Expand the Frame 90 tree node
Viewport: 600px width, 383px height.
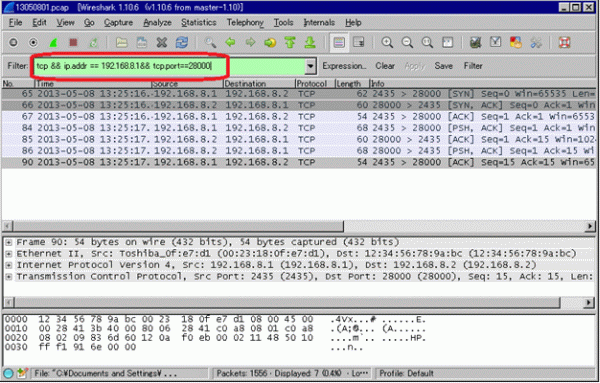coord(9,242)
